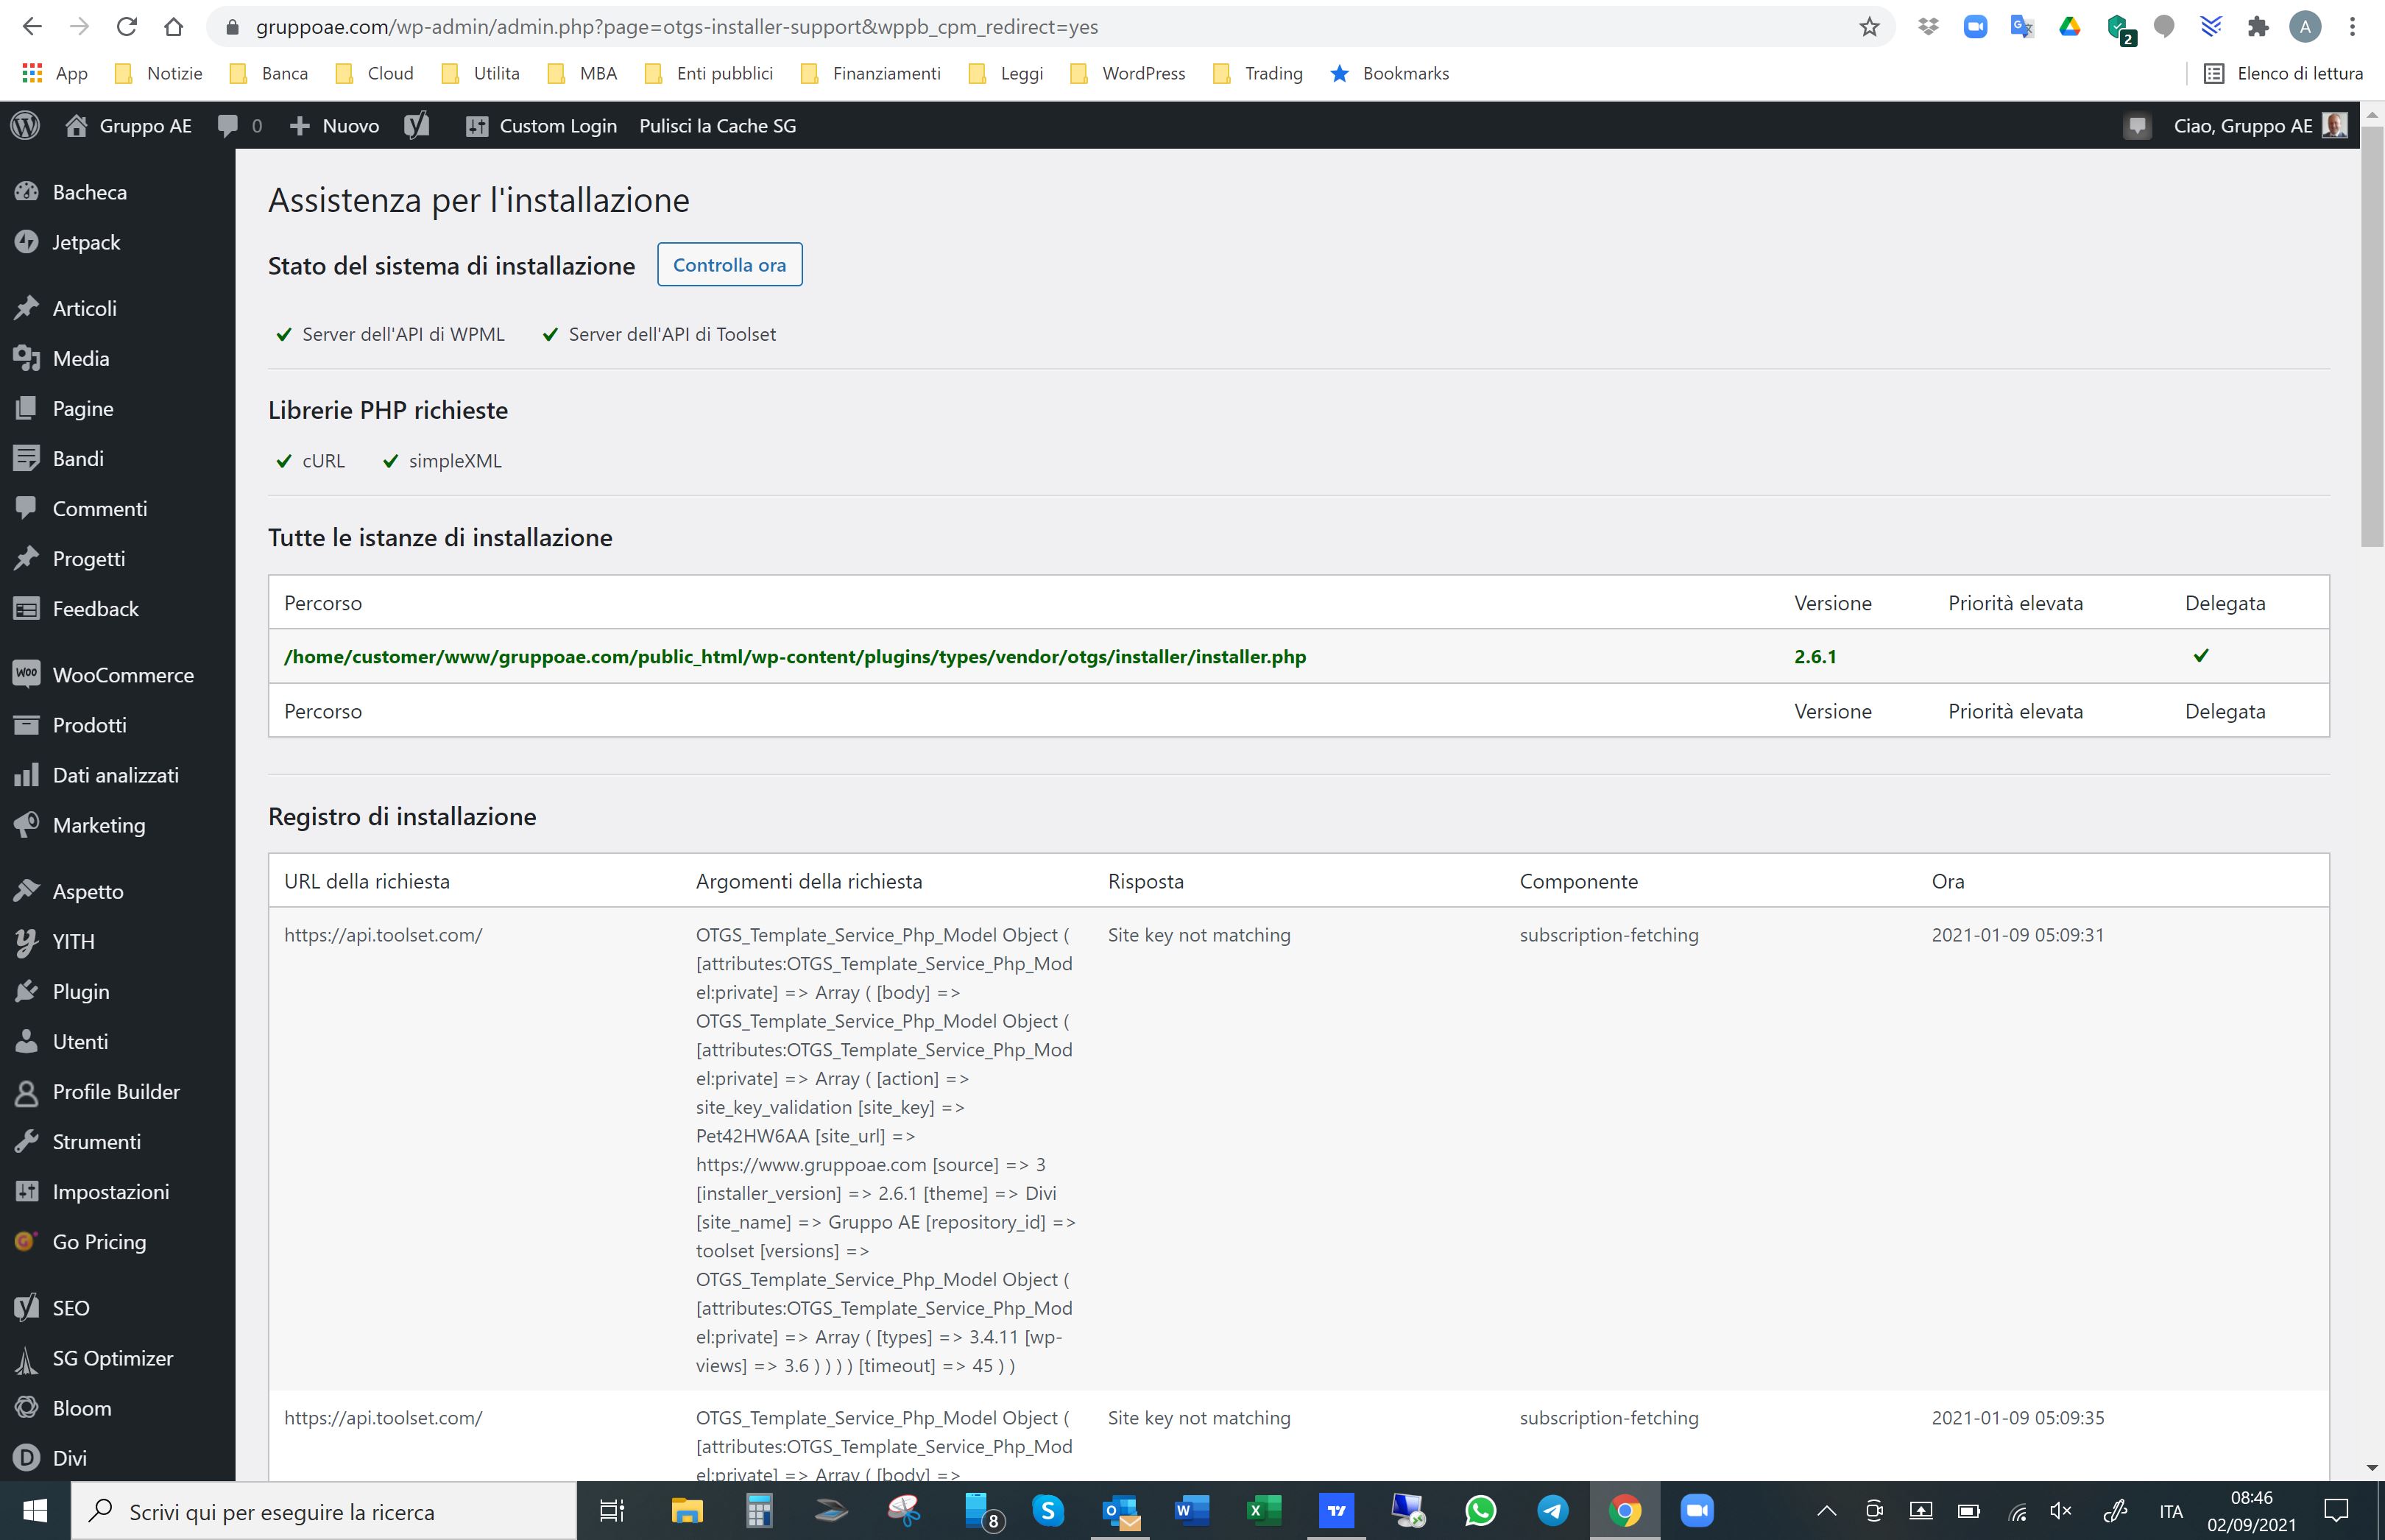Click the Windows search box
Viewport: 2385px width, 1540px height.
tap(324, 1511)
